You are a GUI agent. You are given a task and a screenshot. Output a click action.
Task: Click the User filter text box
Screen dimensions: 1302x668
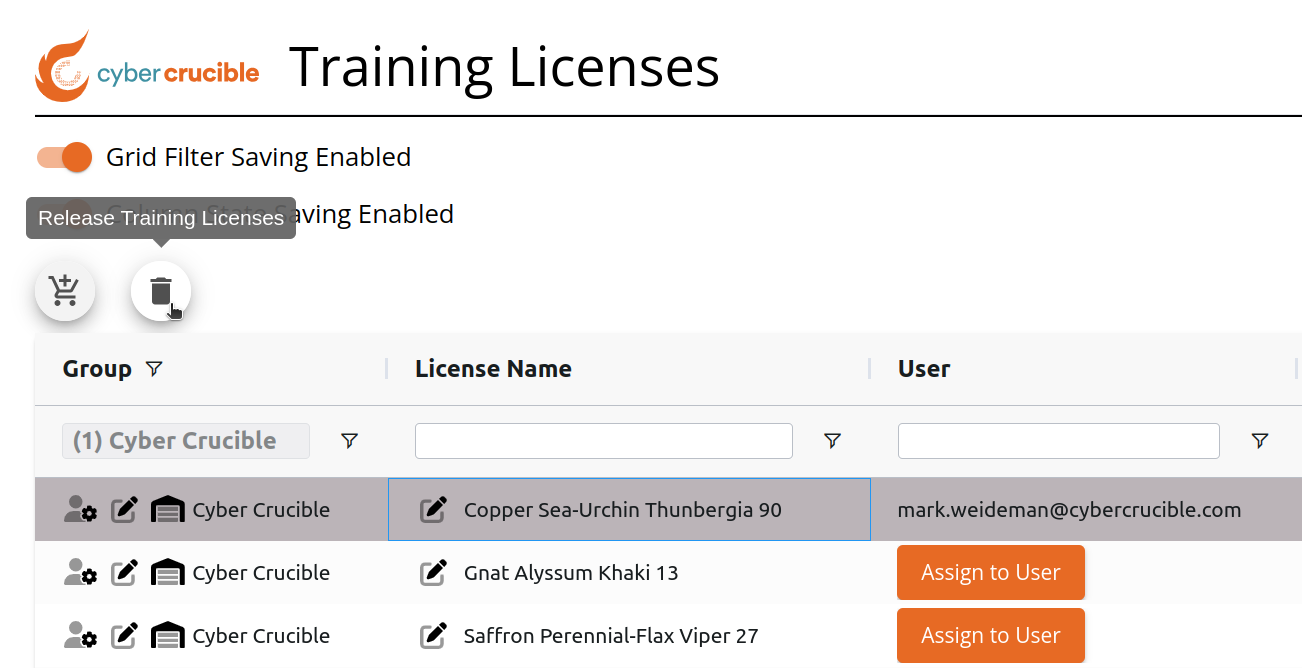[1059, 440]
